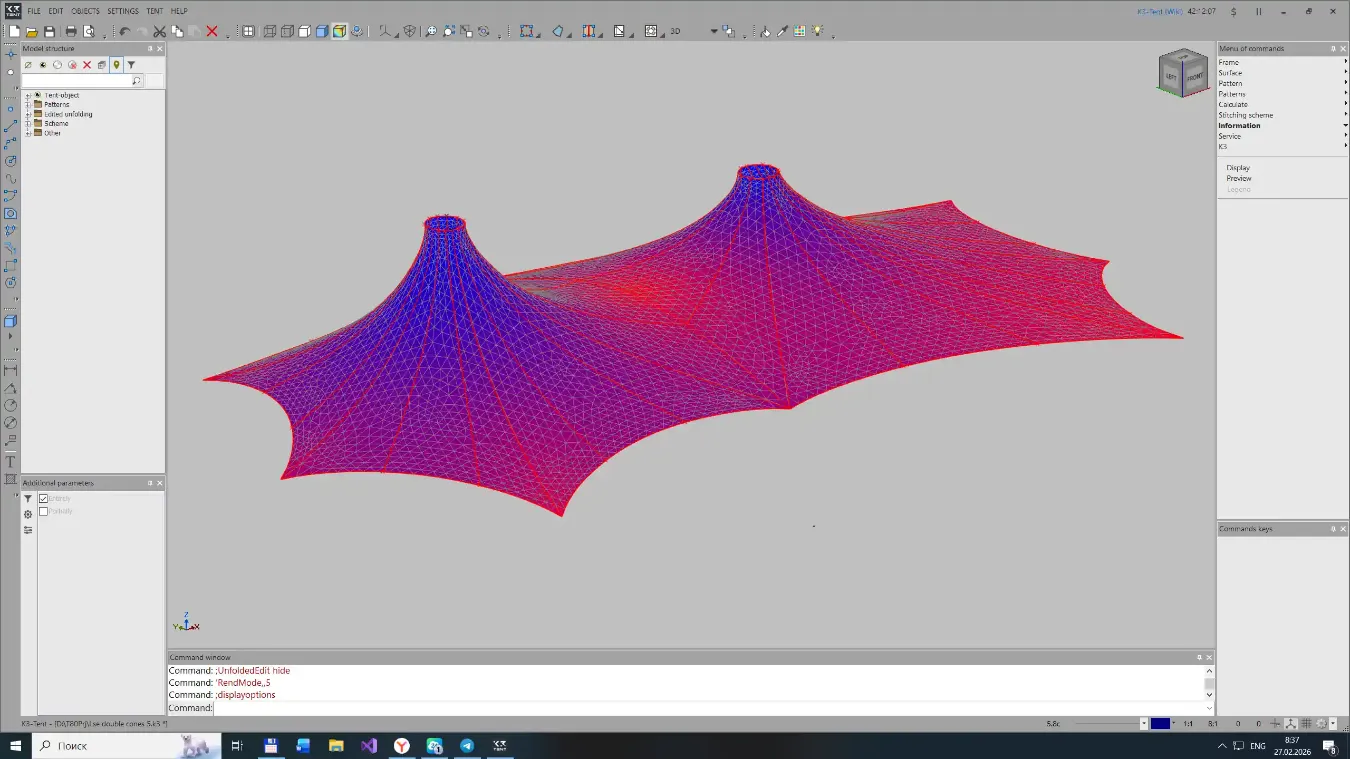
Task: Open the HELP menu
Action: click(x=179, y=11)
